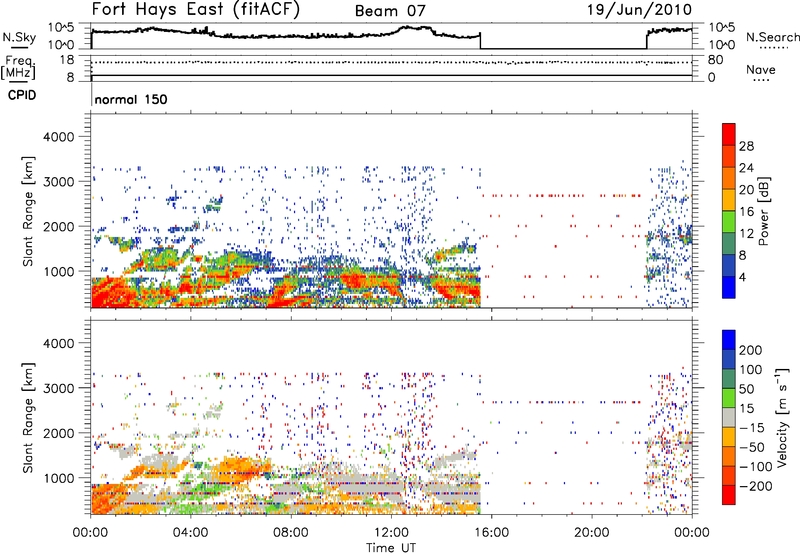Click 'Slant Range [km]' label of velocity panel
This screenshot has width=800, height=554.
tap(28, 417)
